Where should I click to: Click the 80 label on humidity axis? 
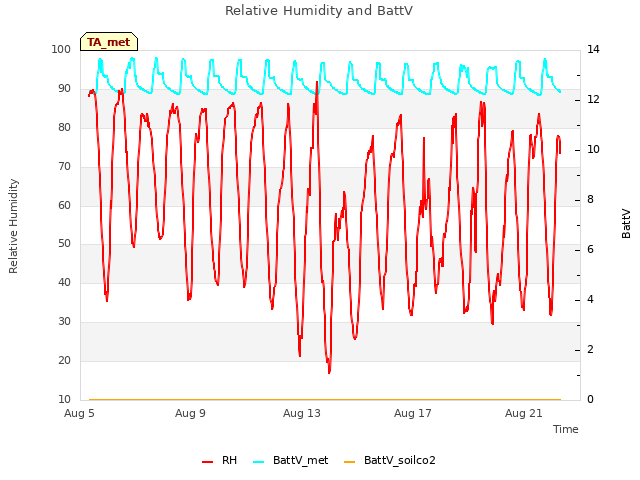pos(64,127)
